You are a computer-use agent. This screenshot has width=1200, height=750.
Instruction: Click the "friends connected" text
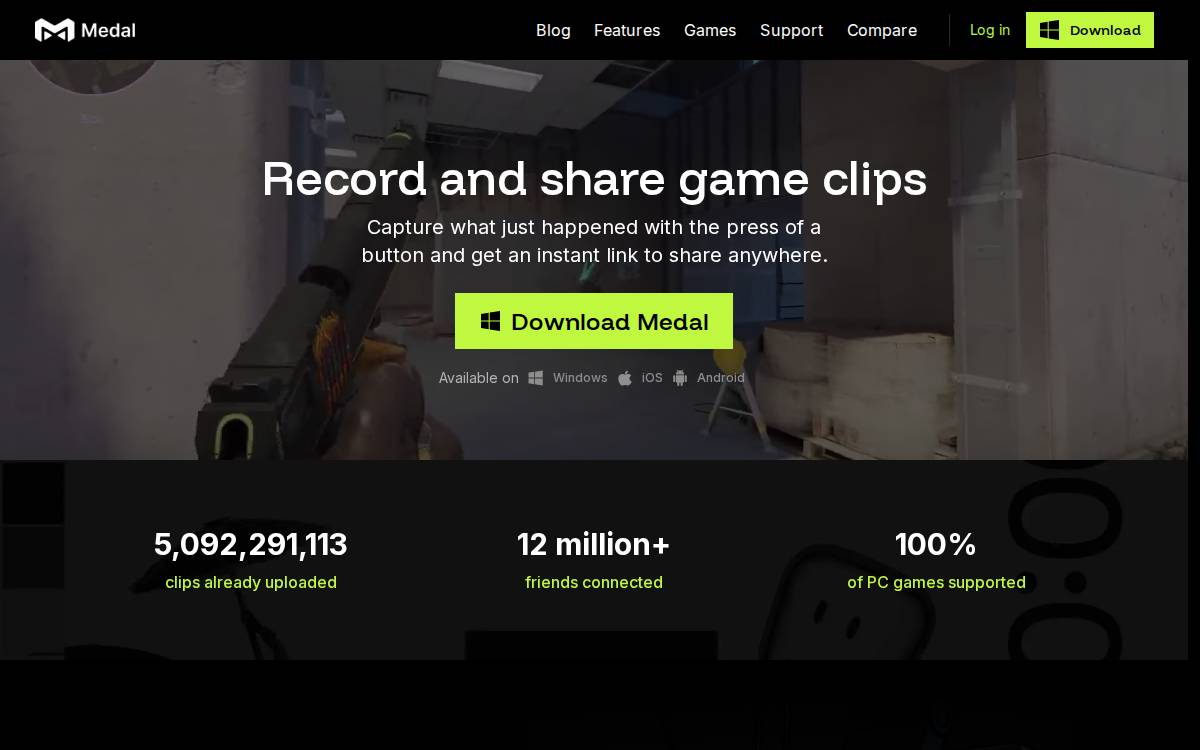[x=594, y=582]
